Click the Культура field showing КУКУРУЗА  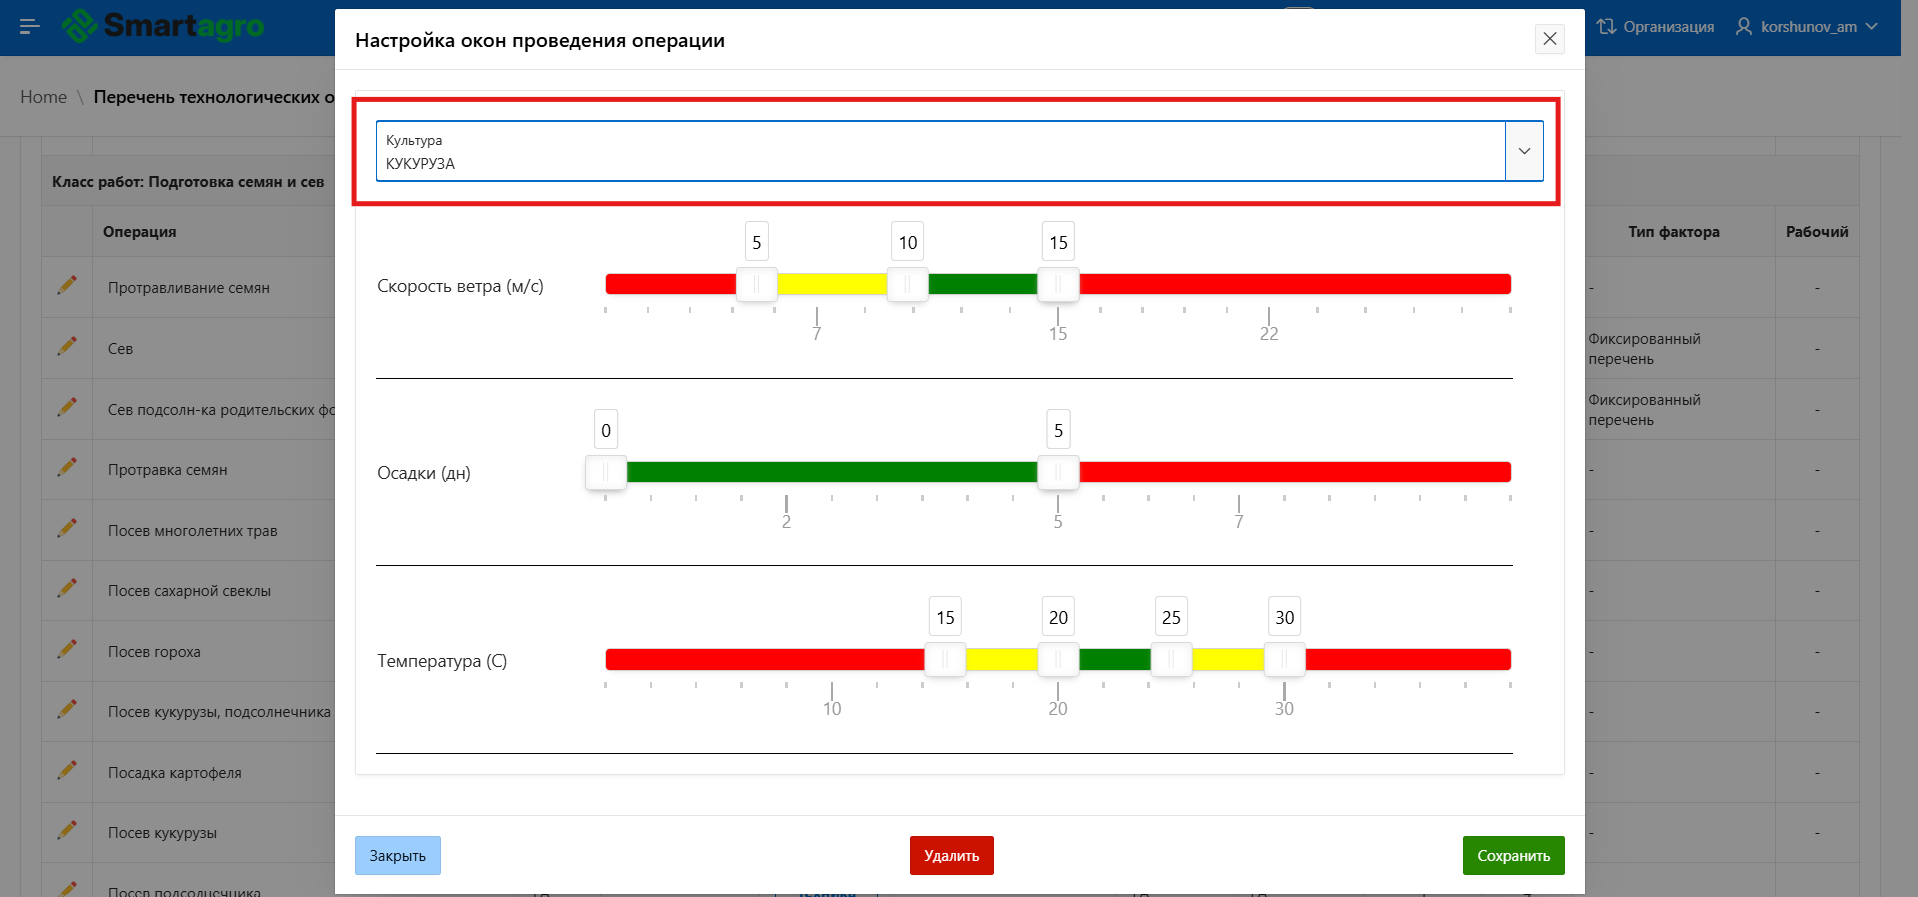tap(939, 152)
